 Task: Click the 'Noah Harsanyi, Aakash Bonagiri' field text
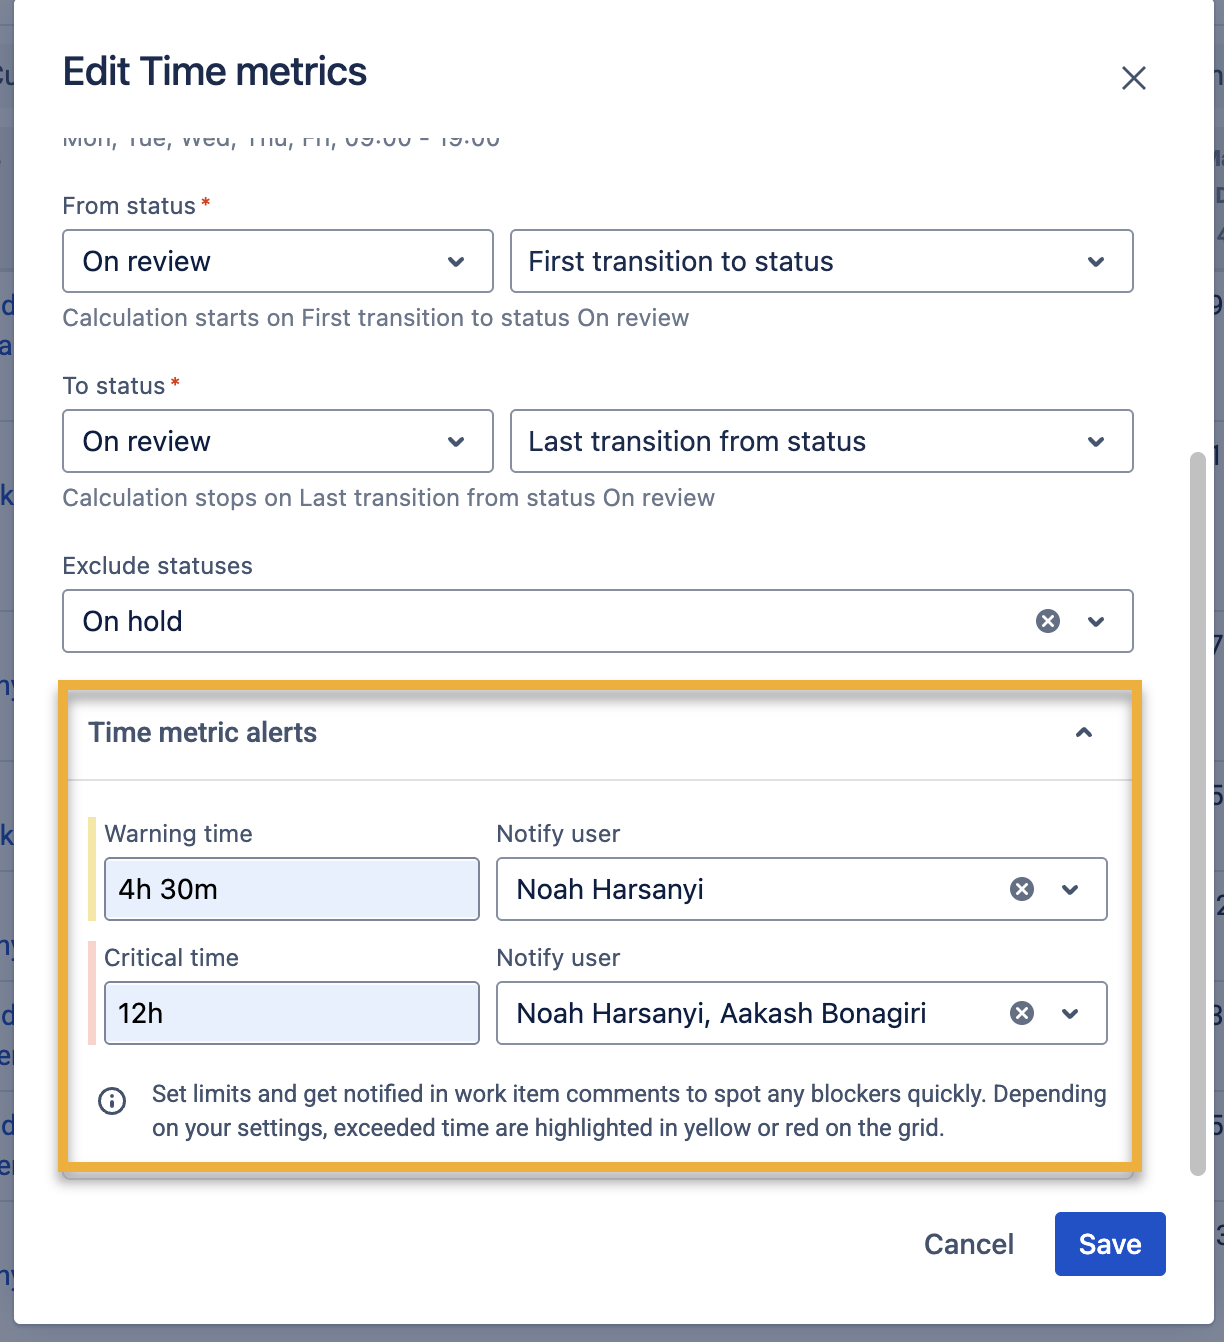tap(721, 1013)
